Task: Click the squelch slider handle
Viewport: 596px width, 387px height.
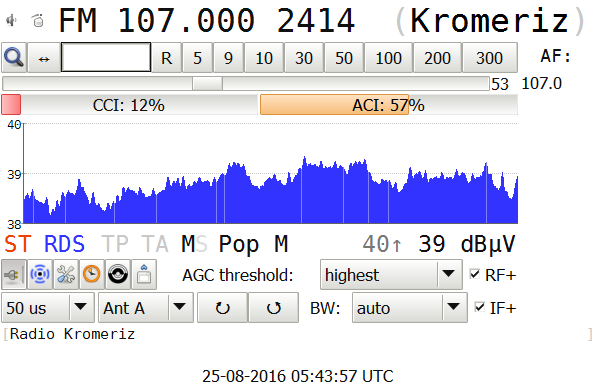Action: [x=207, y=84]
